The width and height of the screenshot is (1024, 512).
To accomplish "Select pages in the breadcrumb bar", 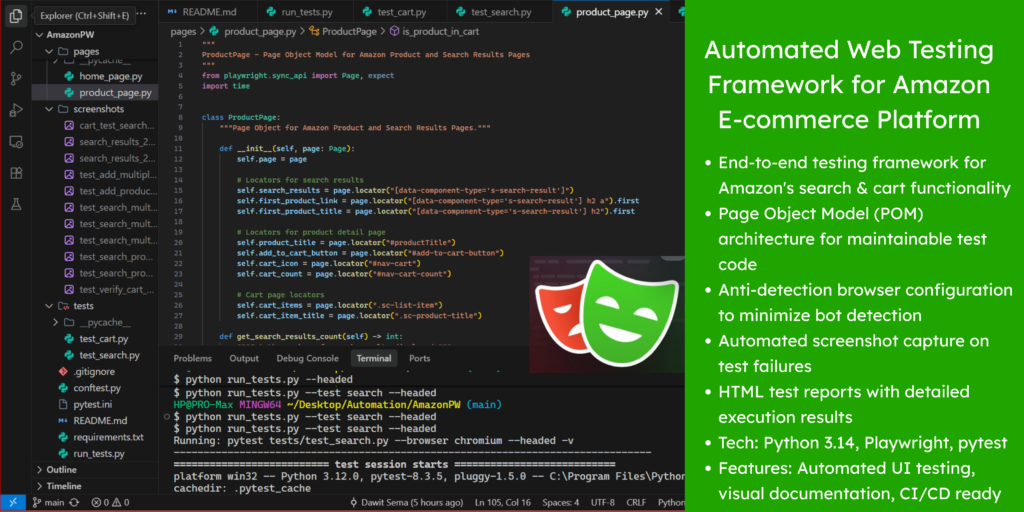I will 183,31.
